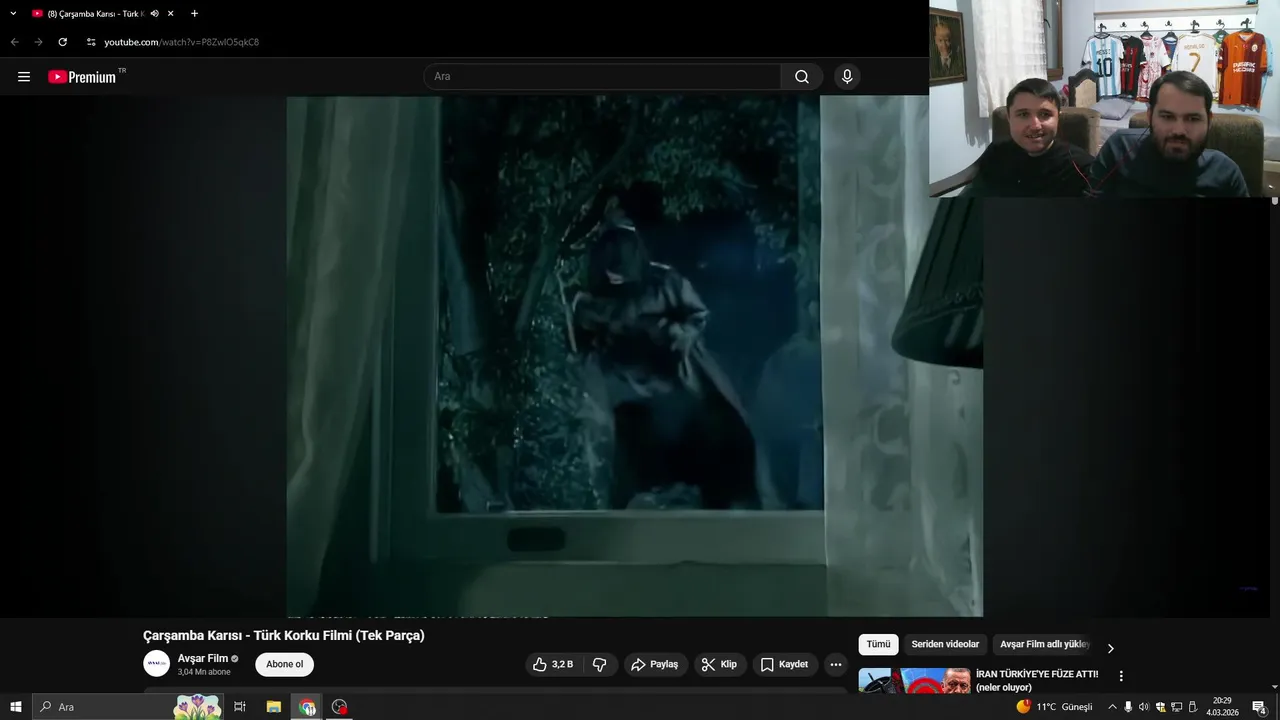This screenshot has width=1280, height=720.
Task: Save video using Kaydet button
Action: [x=785, y=664]
